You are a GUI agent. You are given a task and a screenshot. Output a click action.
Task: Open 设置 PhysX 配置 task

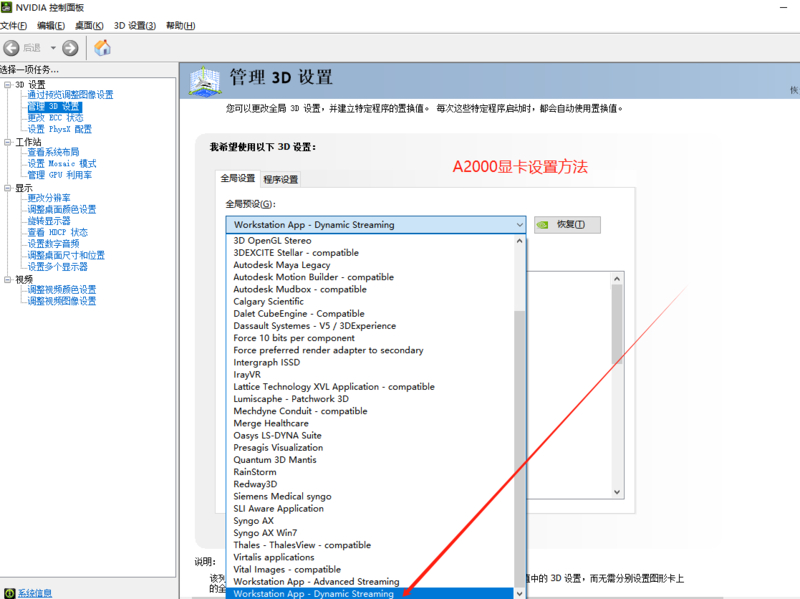60,129
